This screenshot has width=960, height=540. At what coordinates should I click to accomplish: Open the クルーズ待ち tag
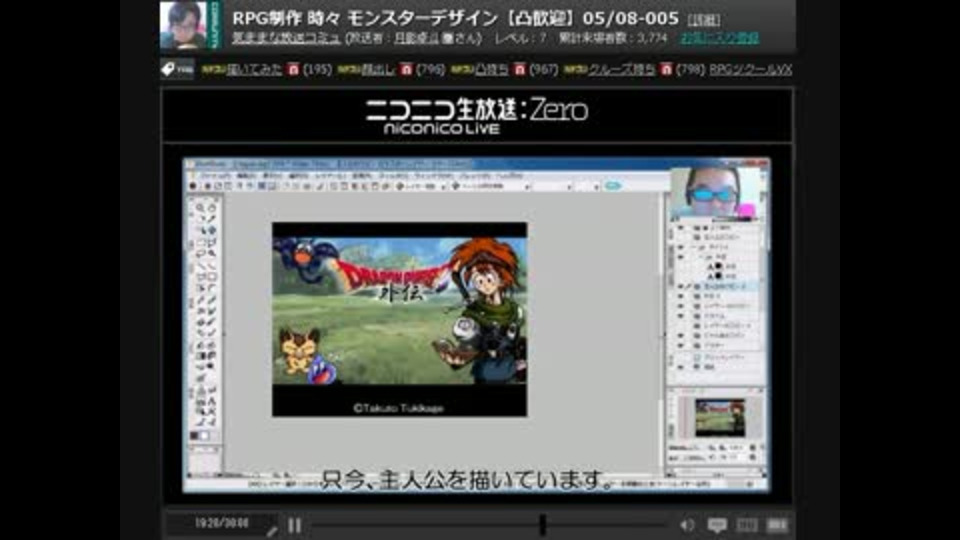tap(621, 70)
